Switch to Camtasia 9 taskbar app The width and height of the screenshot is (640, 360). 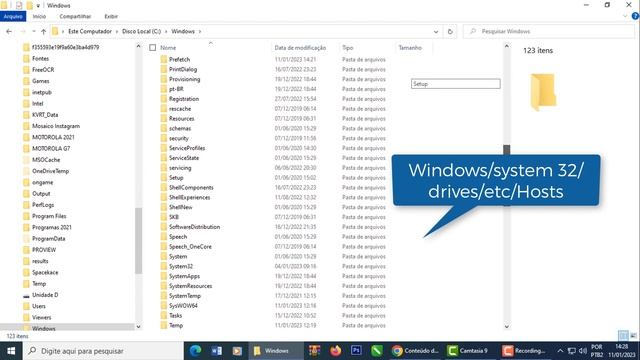468,351
